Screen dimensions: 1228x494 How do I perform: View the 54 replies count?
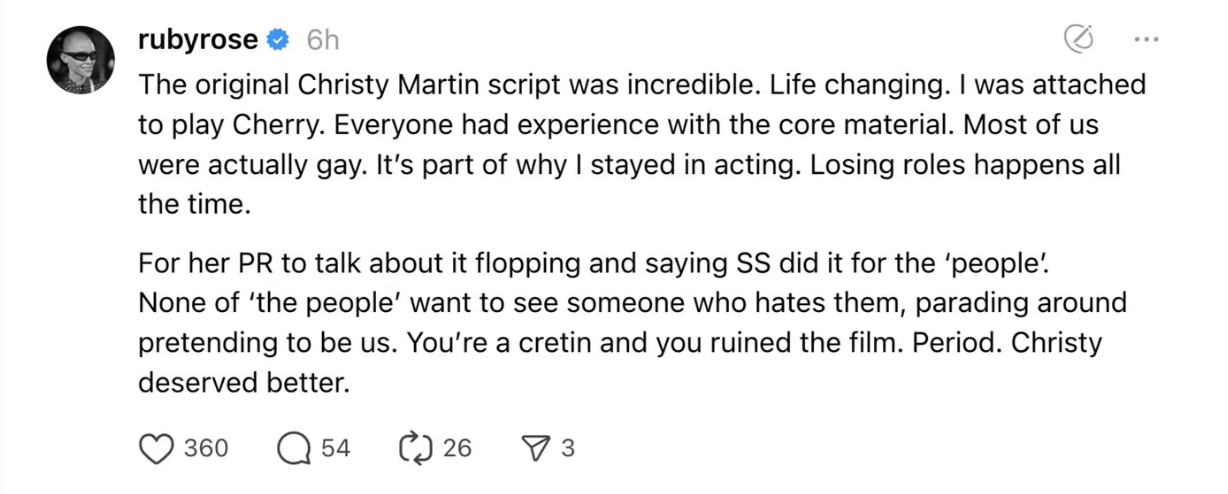click(336, 448)
